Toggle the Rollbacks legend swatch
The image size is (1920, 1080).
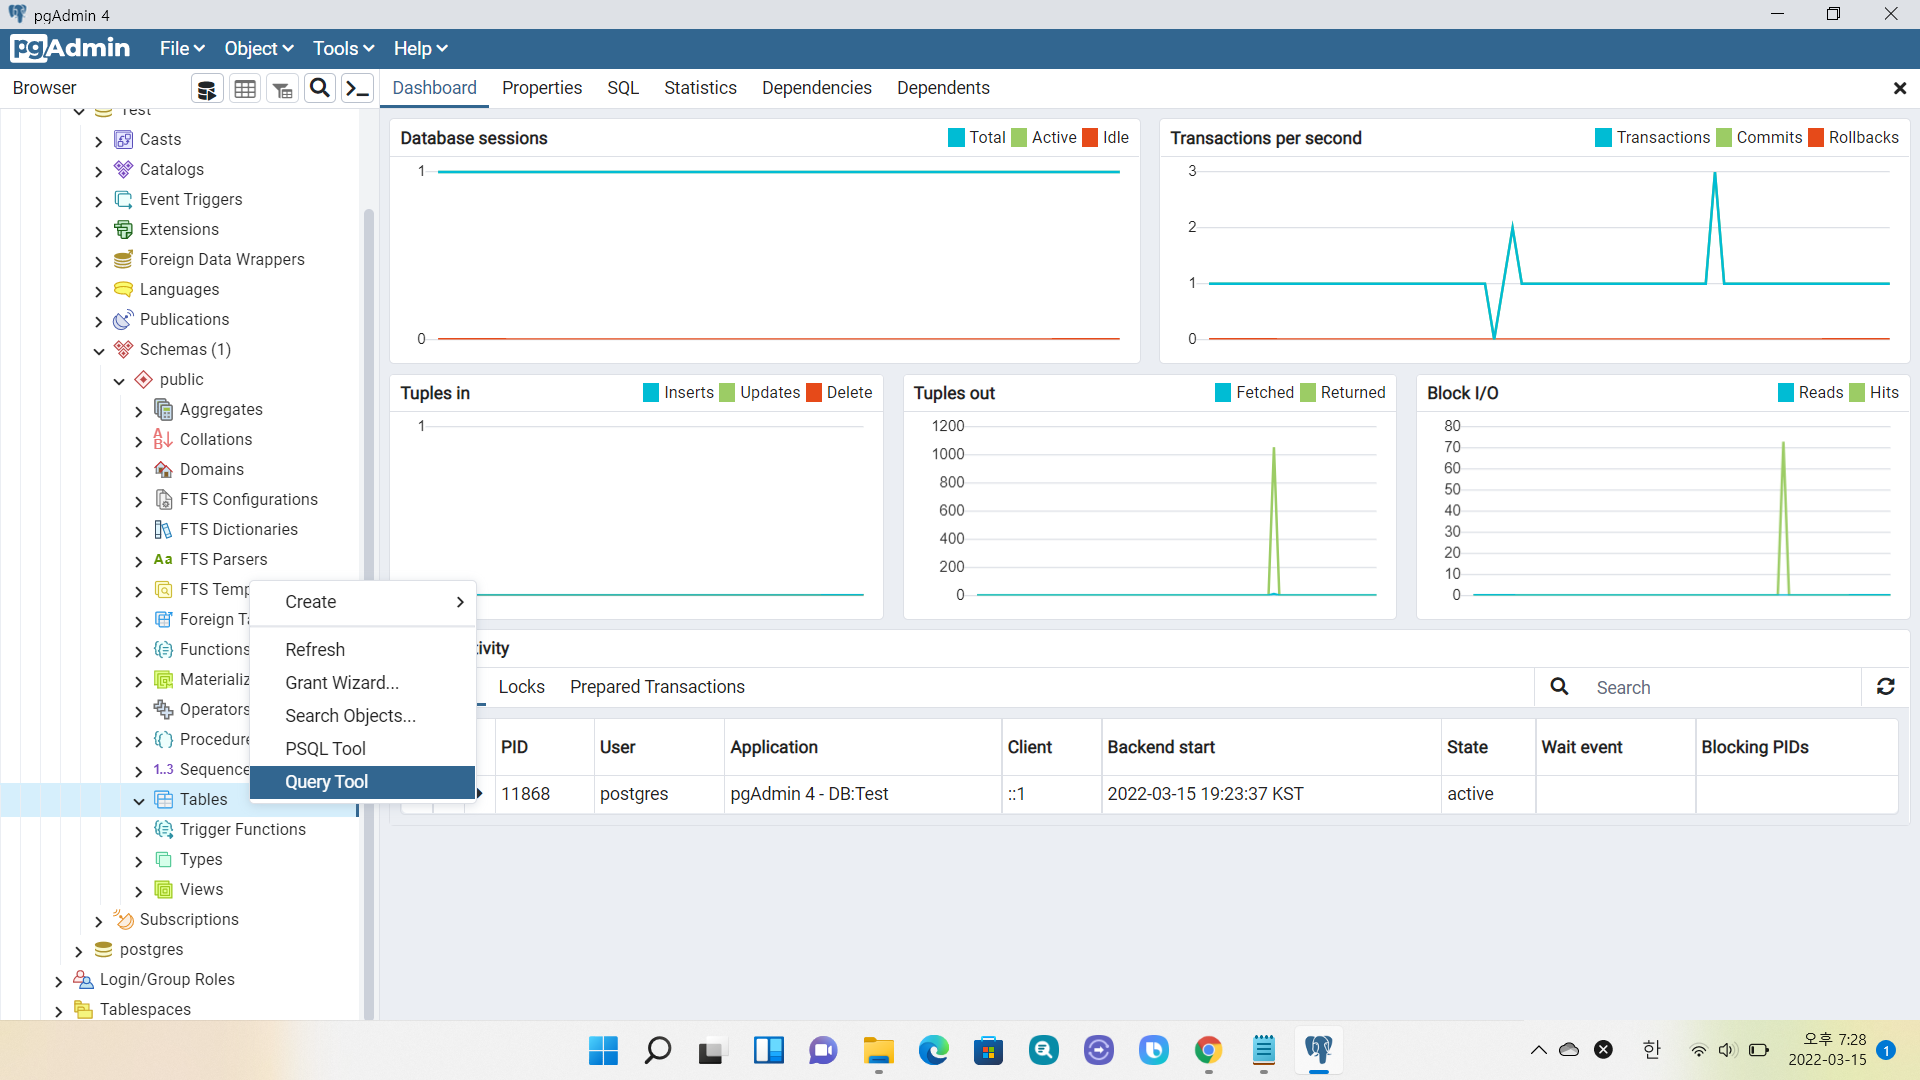click(1816, 138)
